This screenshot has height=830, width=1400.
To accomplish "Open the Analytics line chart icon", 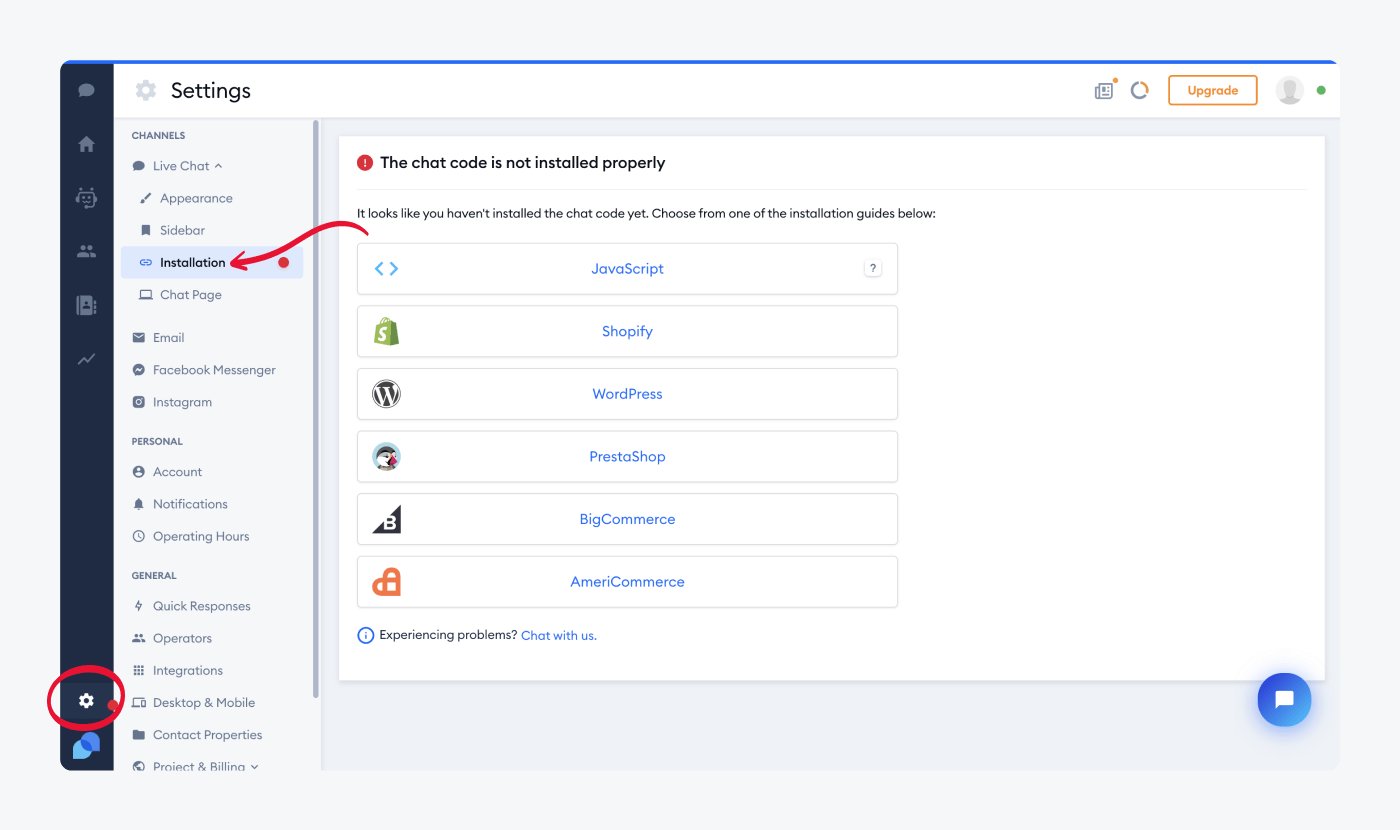I will point(86,359).
